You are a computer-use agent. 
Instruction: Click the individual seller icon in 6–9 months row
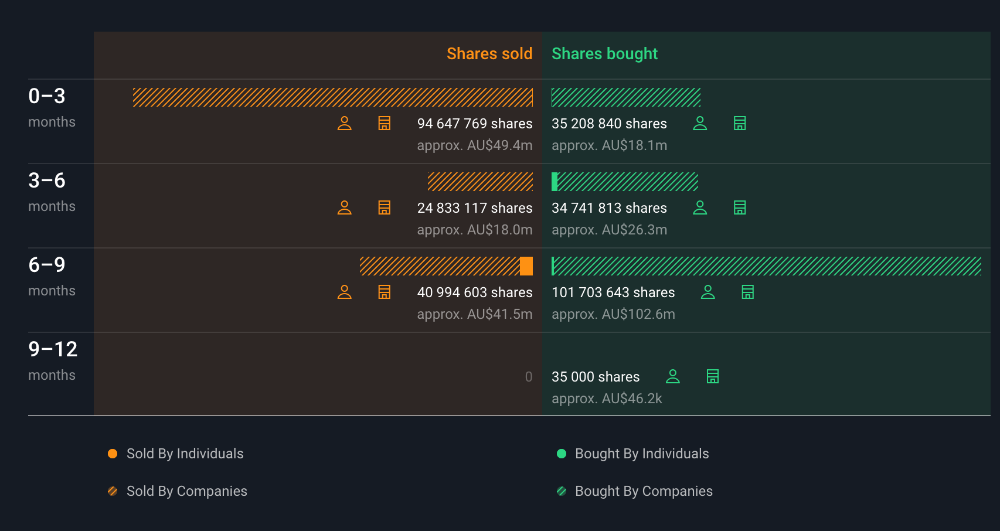(344, 293)
